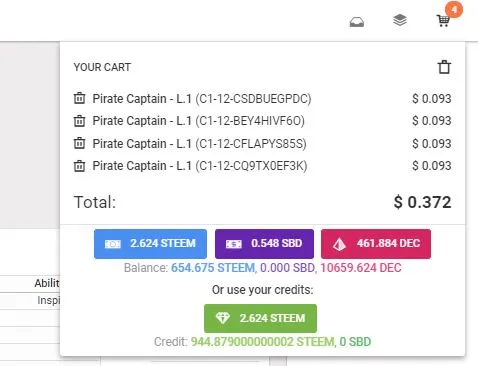Click the Total $ 0.372 amount
Screen dimensions: 478x366
tap(423, 202)
